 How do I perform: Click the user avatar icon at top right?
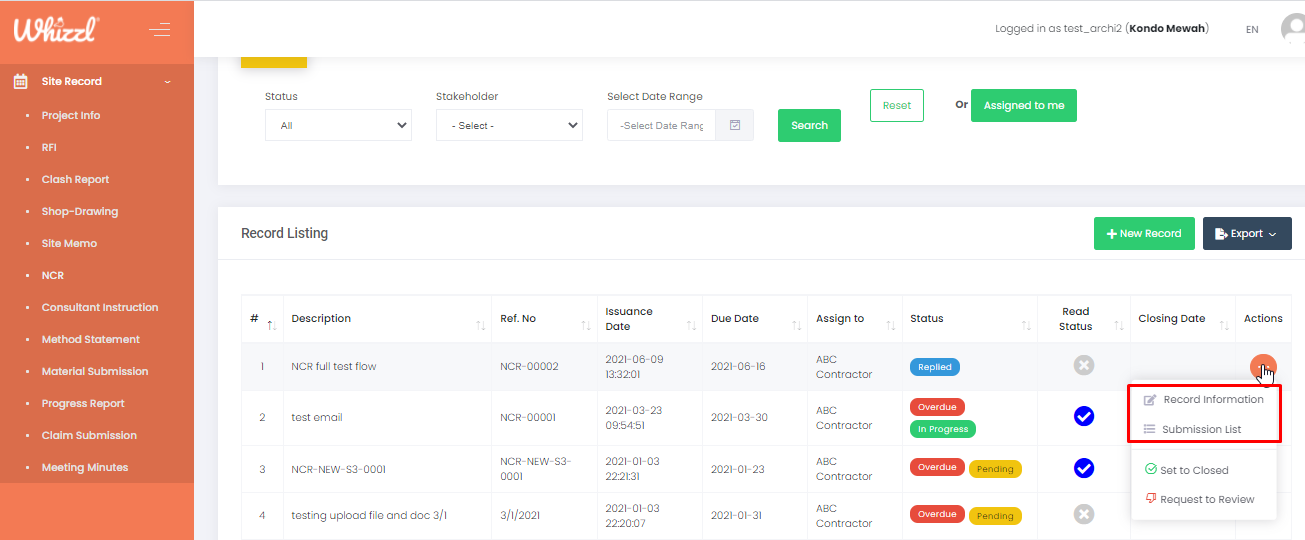click(x=1293, y=29)
